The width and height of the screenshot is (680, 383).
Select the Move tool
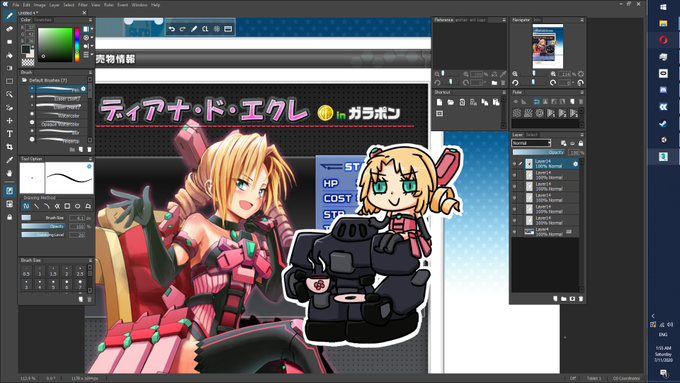pos(9,121)
